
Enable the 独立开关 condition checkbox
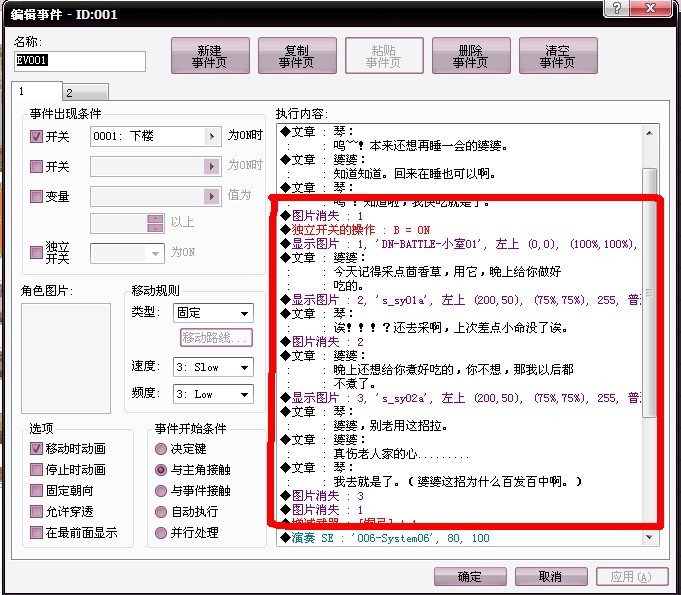(36, 253)
